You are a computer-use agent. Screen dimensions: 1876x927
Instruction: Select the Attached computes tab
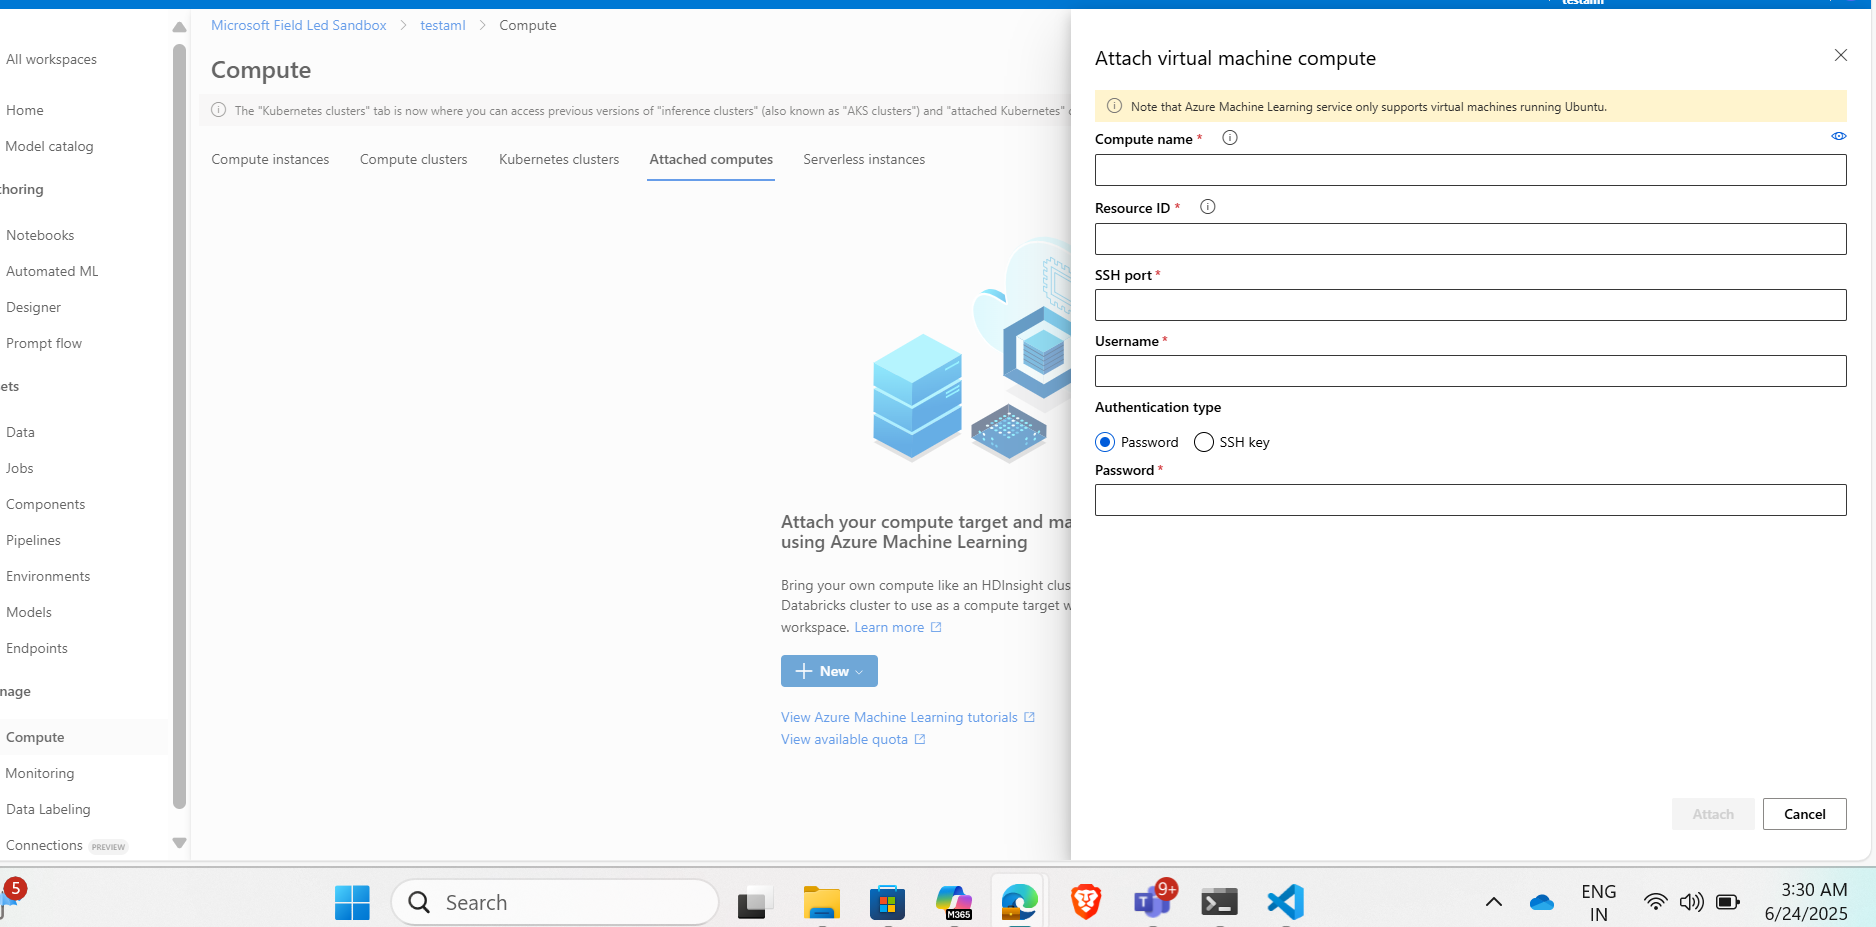pyautogui.click(x=711, y=159)
